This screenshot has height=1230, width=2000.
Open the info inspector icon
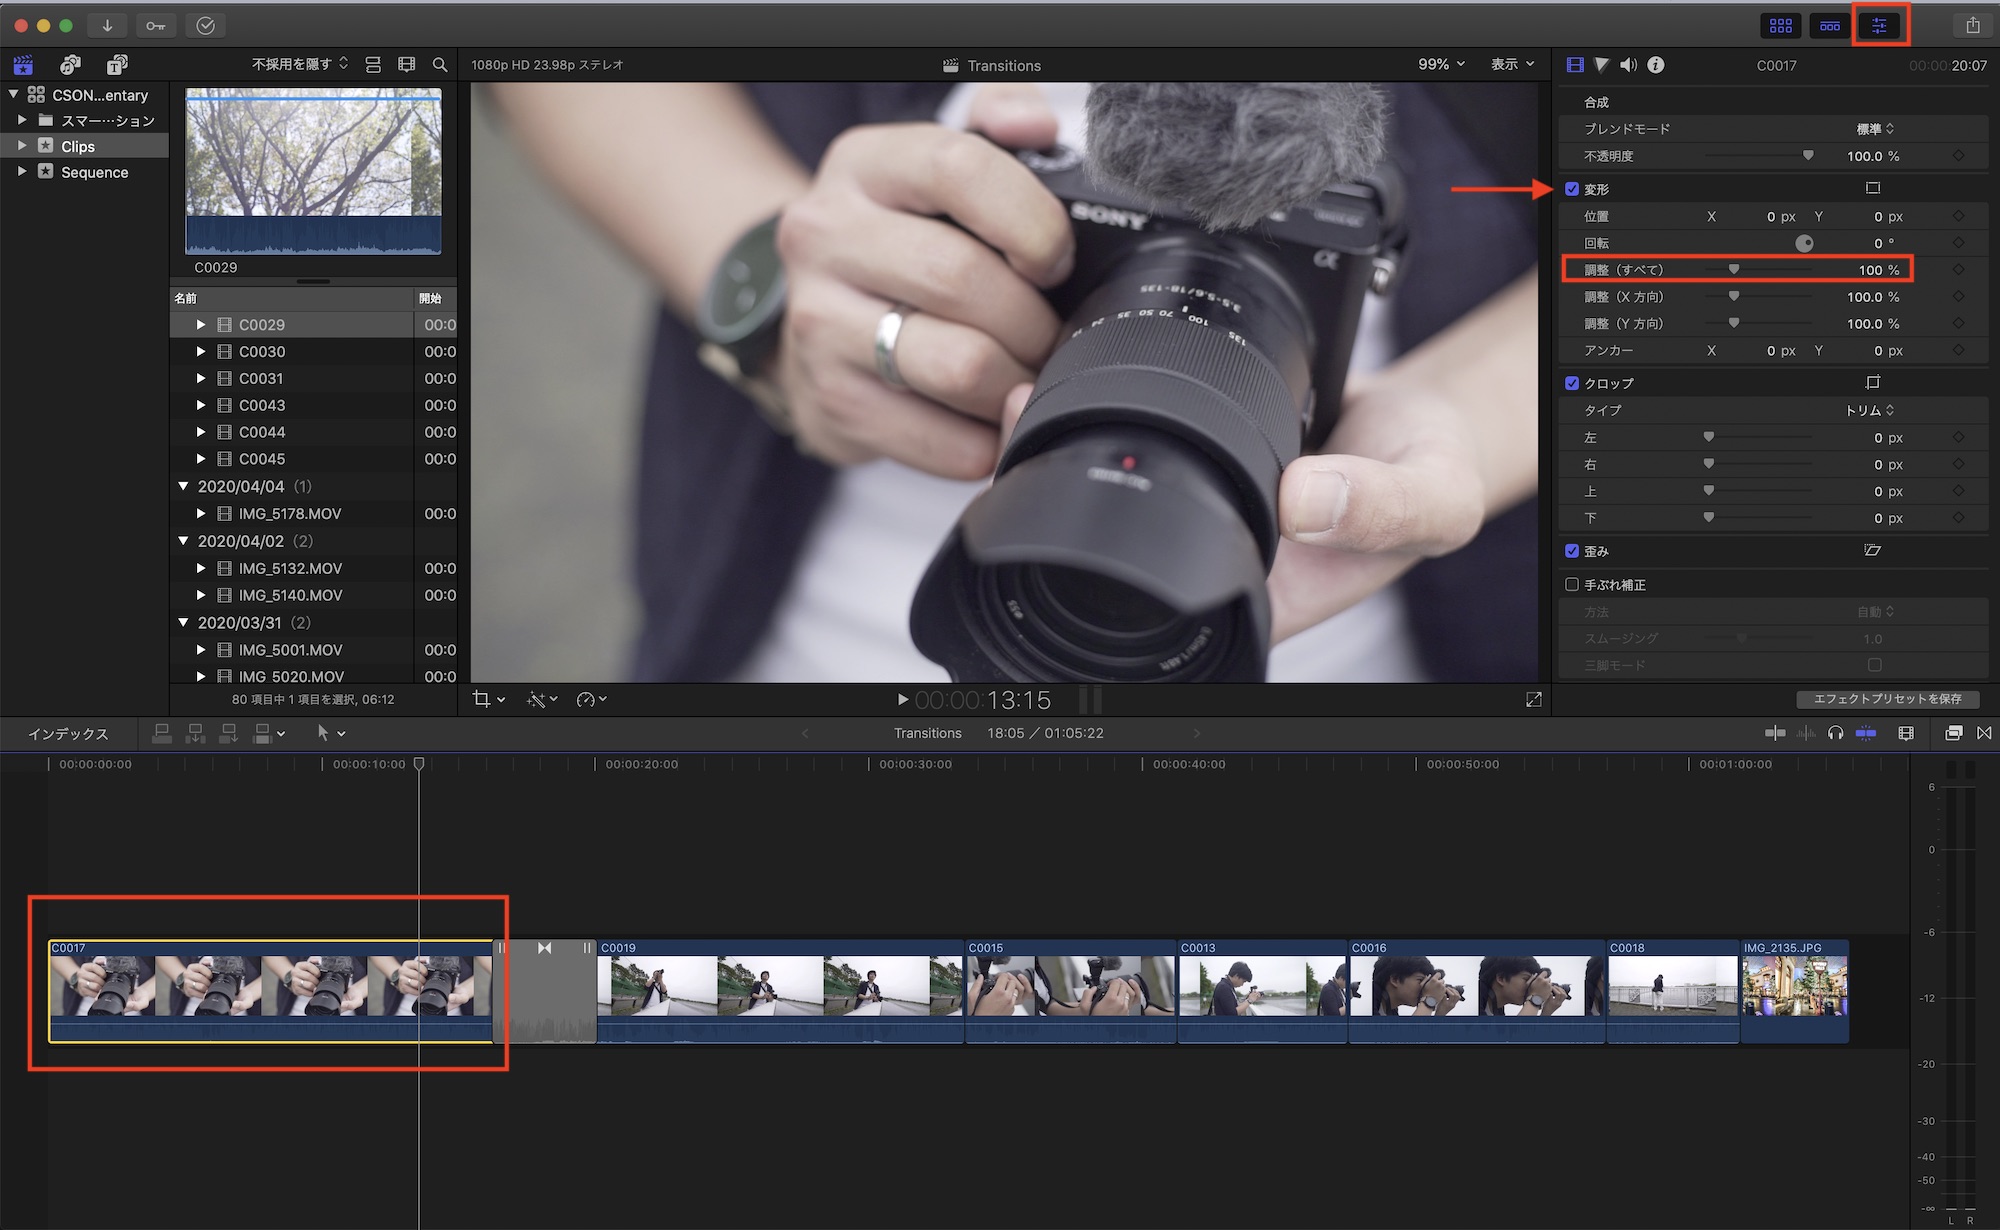point(1656,65)
